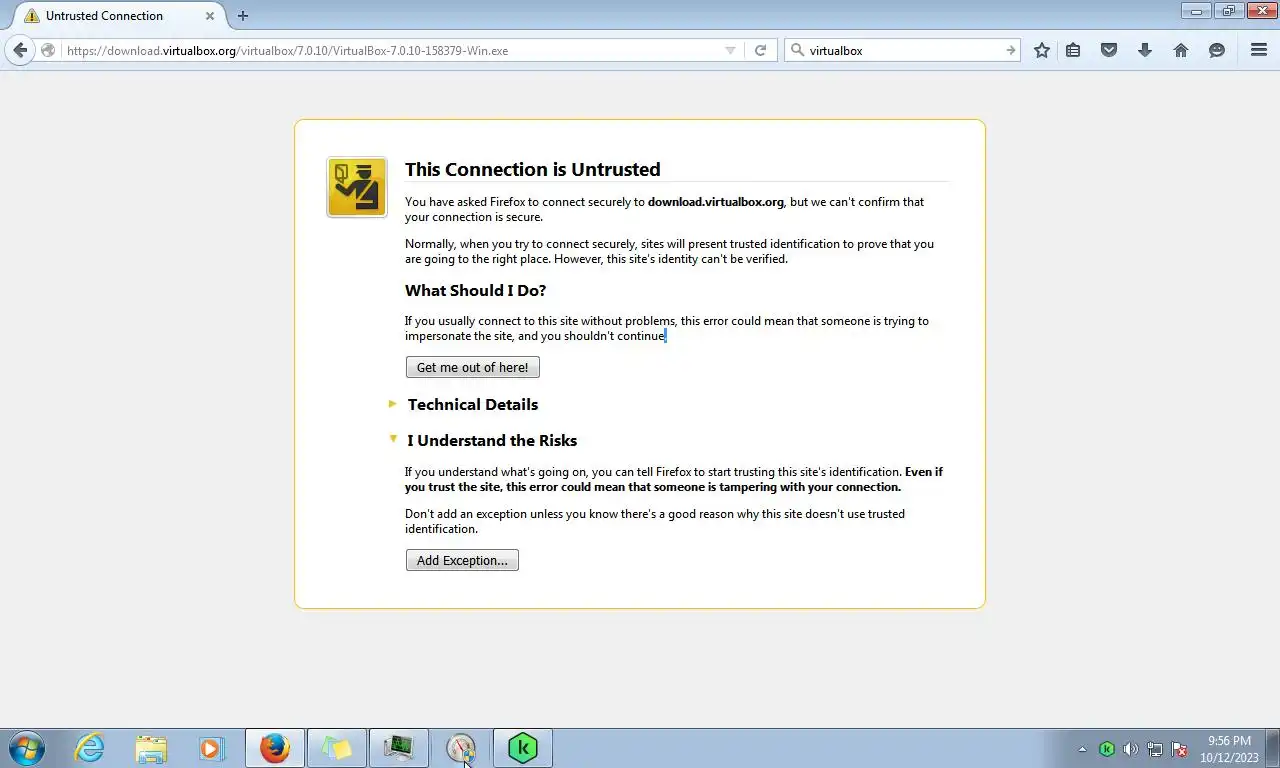Click the What Should I Do? heading
1280x768 pixels.
pyautogui.click(x=476, y=290)
